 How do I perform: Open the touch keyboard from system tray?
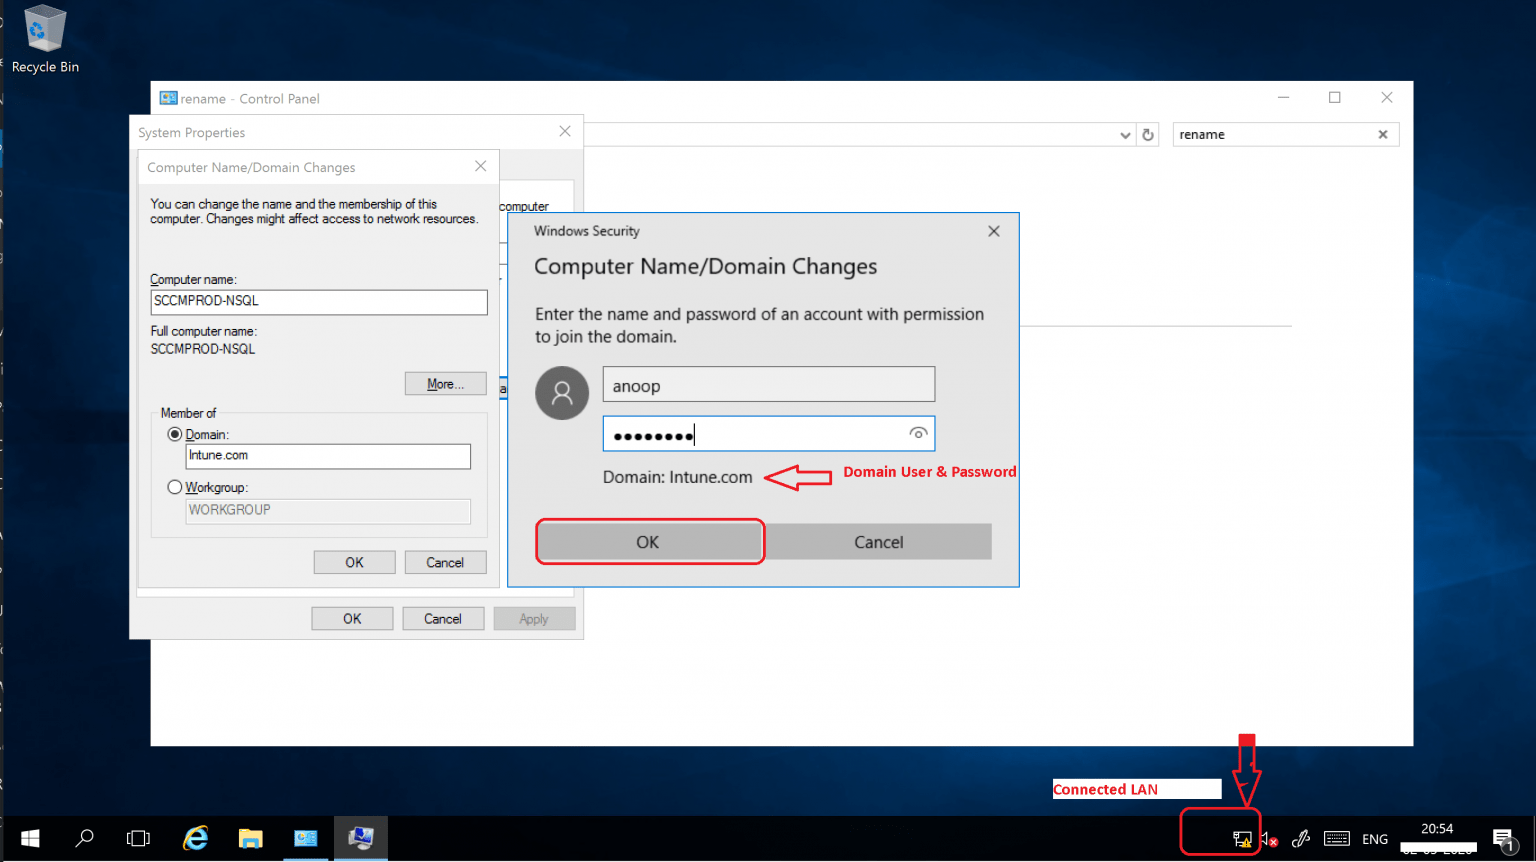coord(1336,838)
